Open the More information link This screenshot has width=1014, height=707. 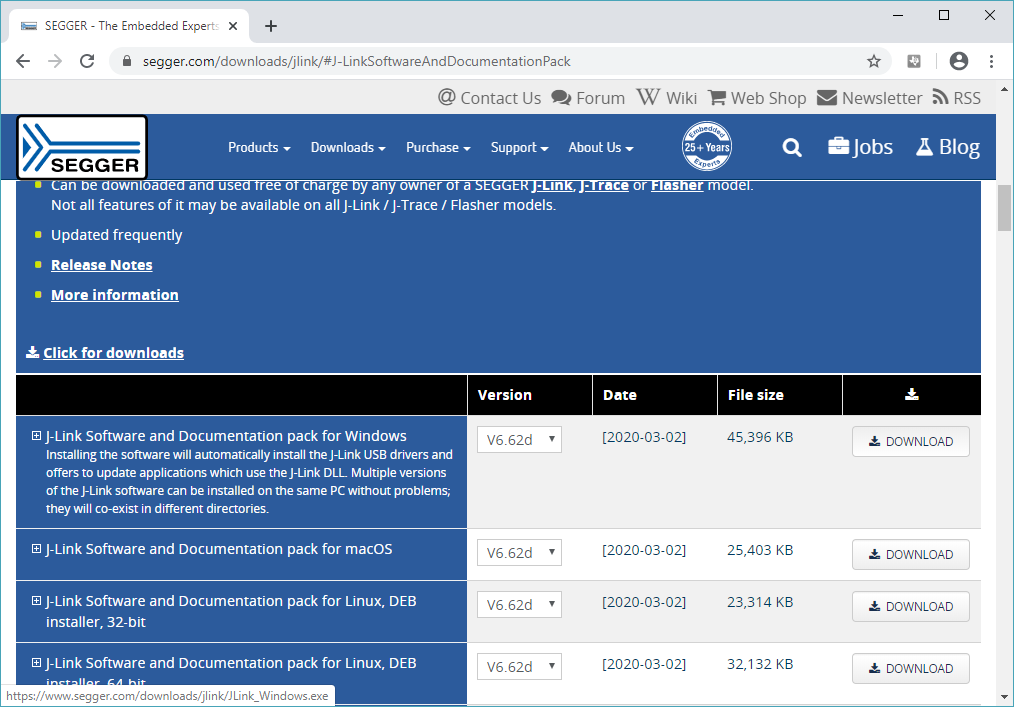(114, 295)
